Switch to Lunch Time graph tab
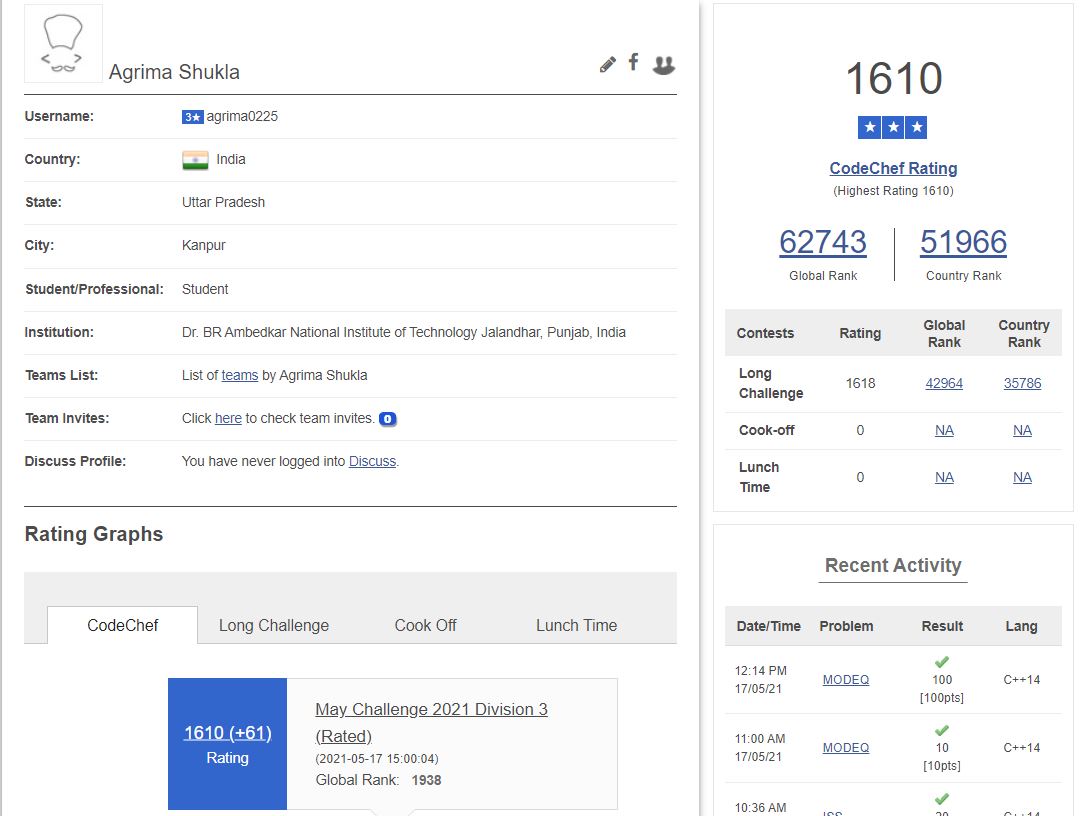This screenshot has height=816, width=1081. point(576,625)
